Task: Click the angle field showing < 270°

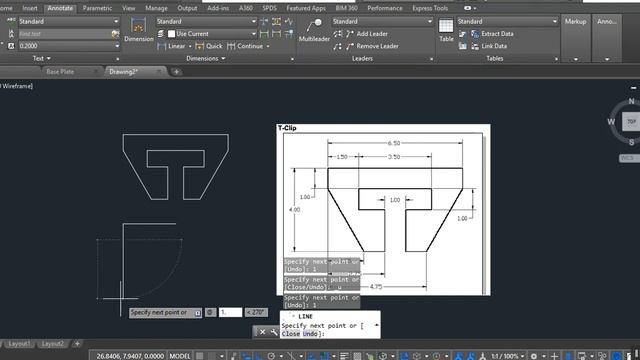Action: pos(256,312)
